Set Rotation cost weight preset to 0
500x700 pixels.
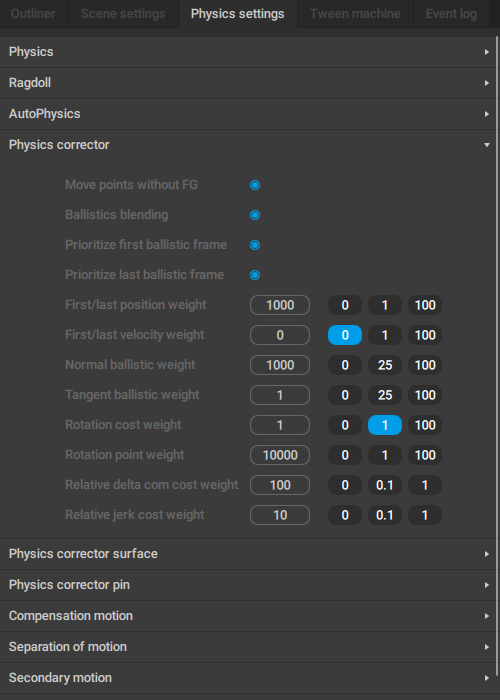[x=345, y=425]
